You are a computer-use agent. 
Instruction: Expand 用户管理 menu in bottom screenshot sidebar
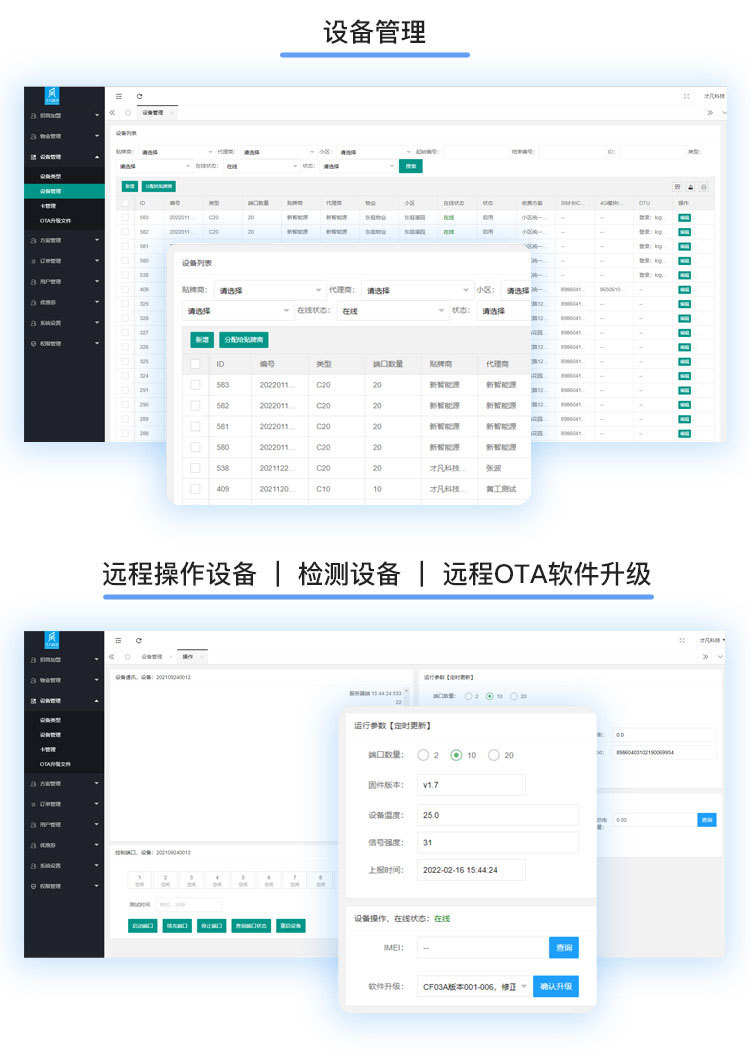[64, 825]
